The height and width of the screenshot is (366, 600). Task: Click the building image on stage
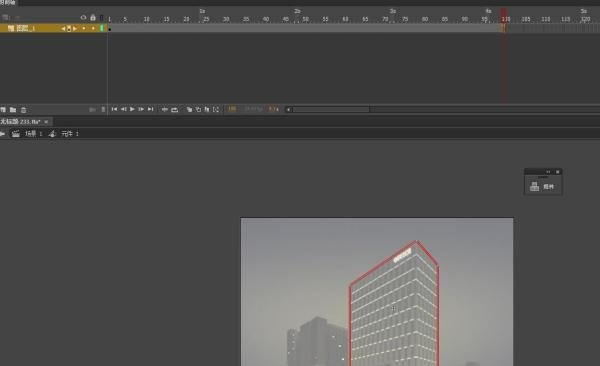(x=377, y=292)
